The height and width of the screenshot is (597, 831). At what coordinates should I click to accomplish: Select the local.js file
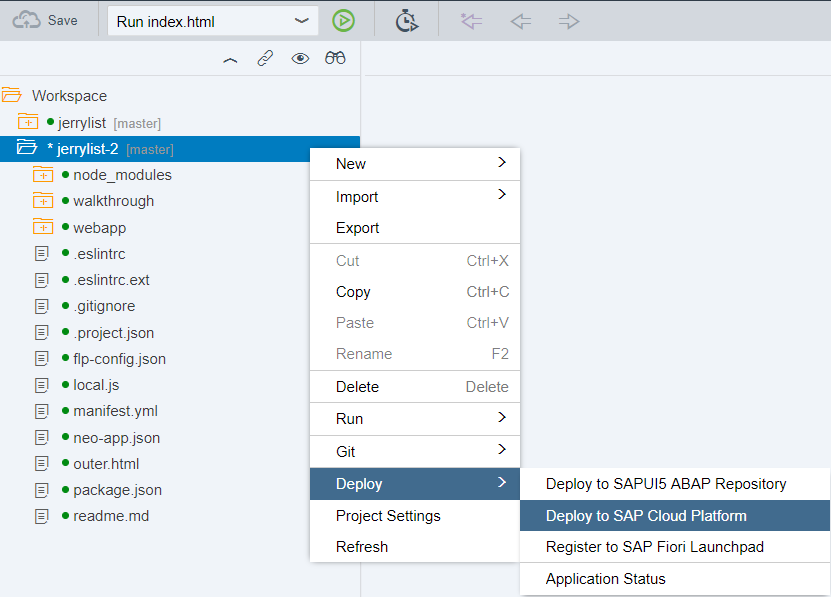coord(96,385)
